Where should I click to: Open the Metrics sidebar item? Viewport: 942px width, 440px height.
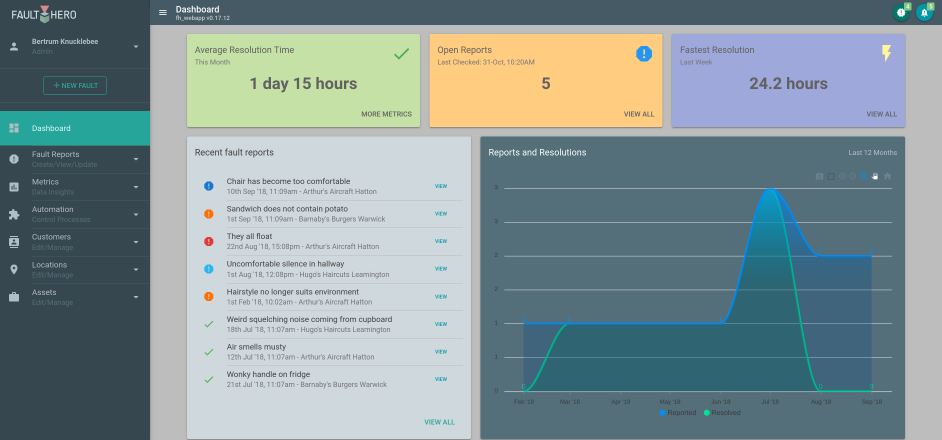tap(75, 186)
